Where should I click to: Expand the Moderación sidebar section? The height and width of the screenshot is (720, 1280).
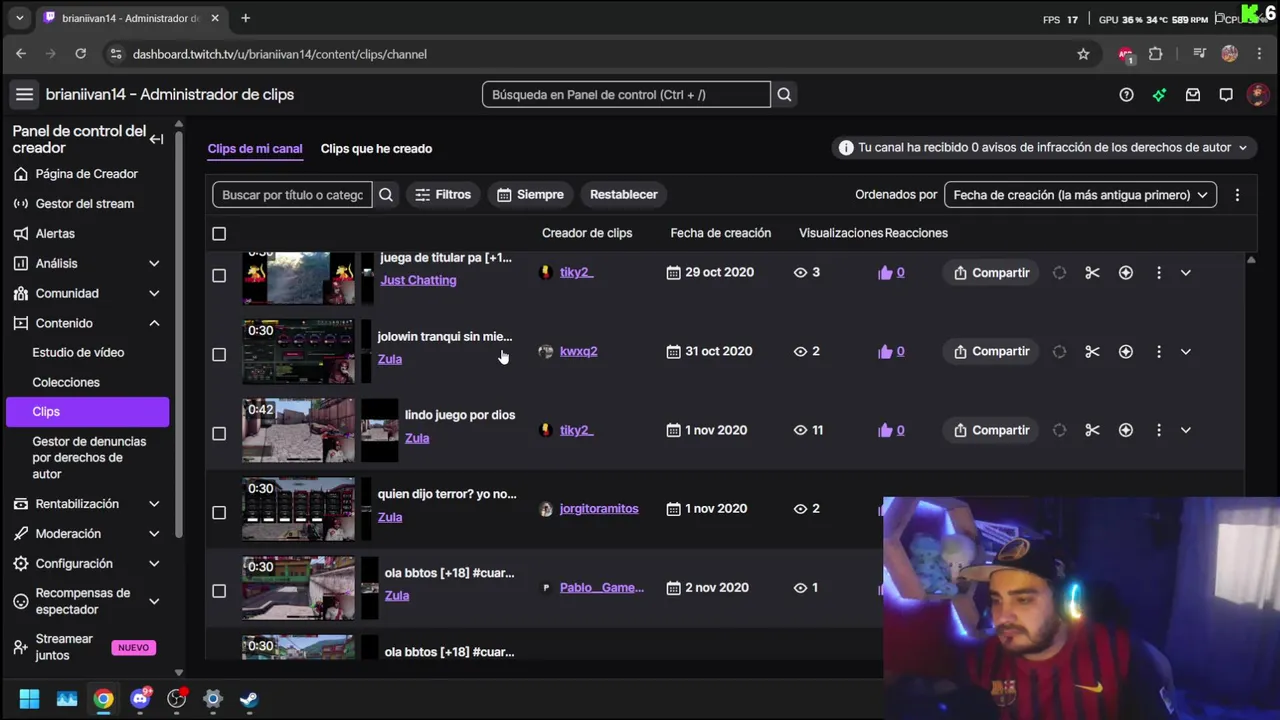pos(154,534)
